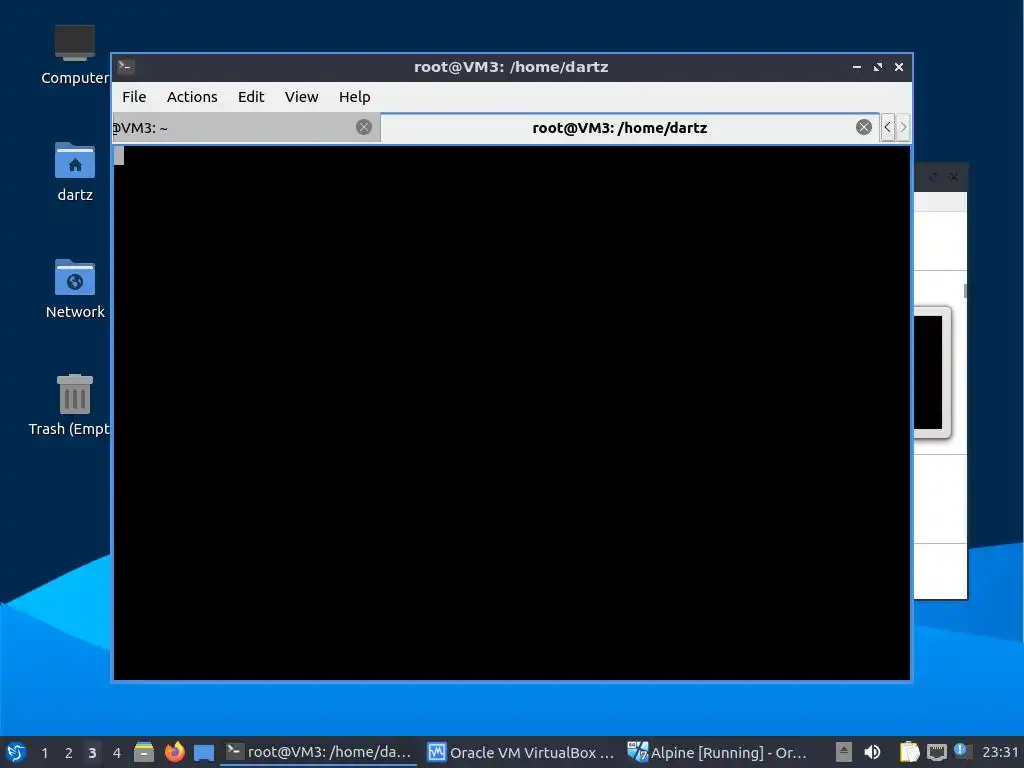
Task: Click the VM preview thumbnail in the VirtualBox window
Action: 931,372
